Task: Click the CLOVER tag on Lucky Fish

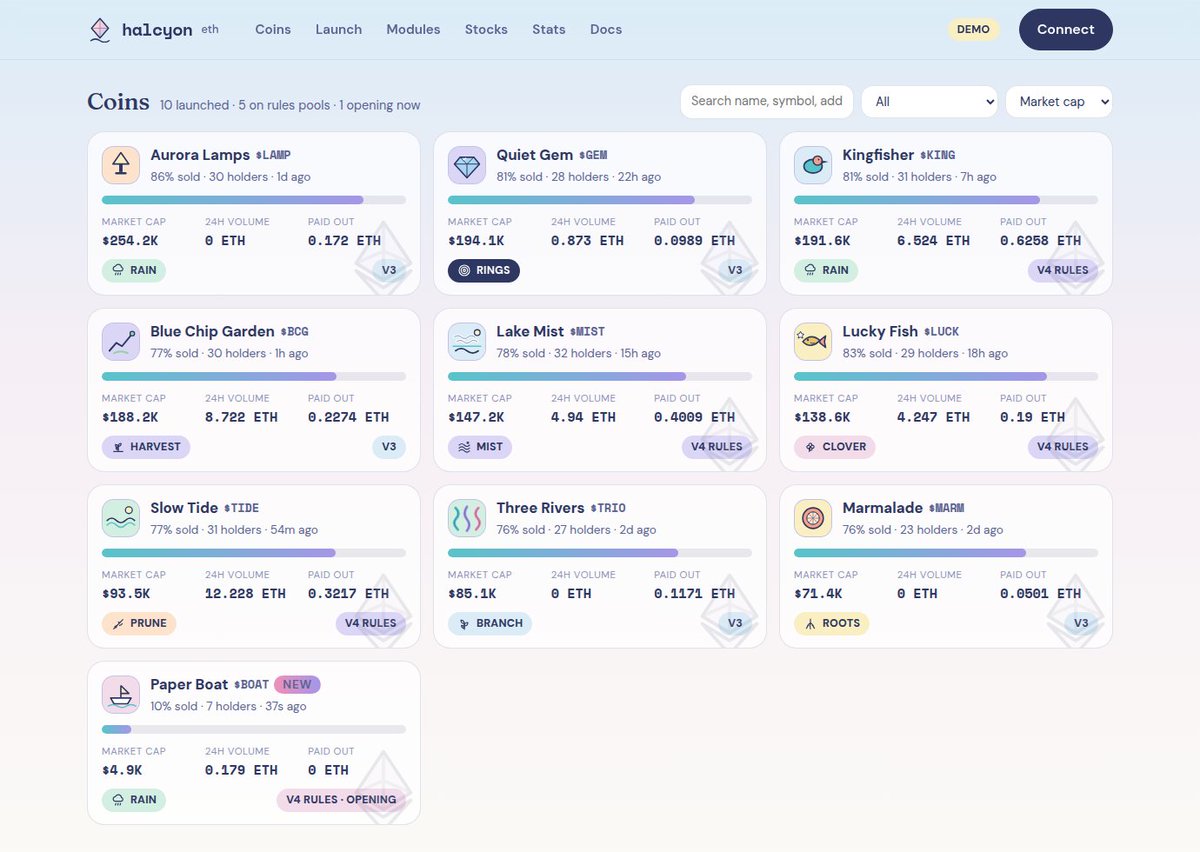Action: pos(835,447)
